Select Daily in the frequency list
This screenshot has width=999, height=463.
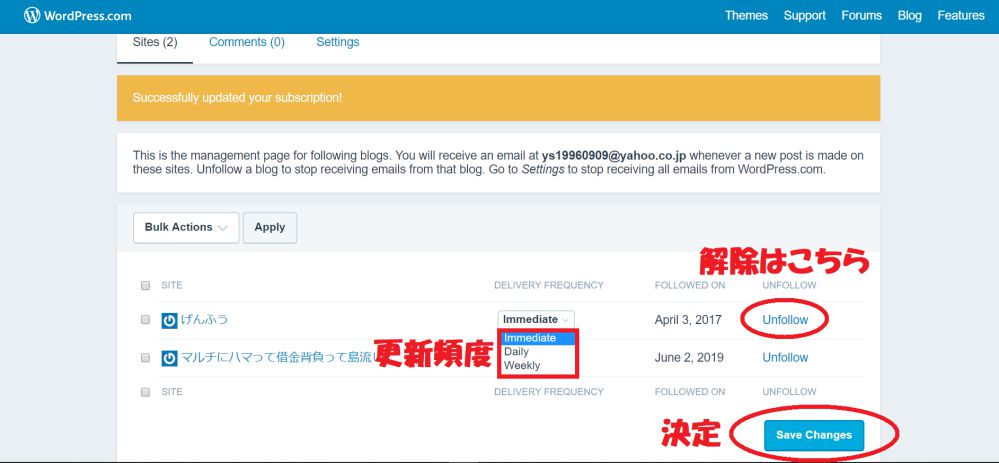tap(538, 352)
